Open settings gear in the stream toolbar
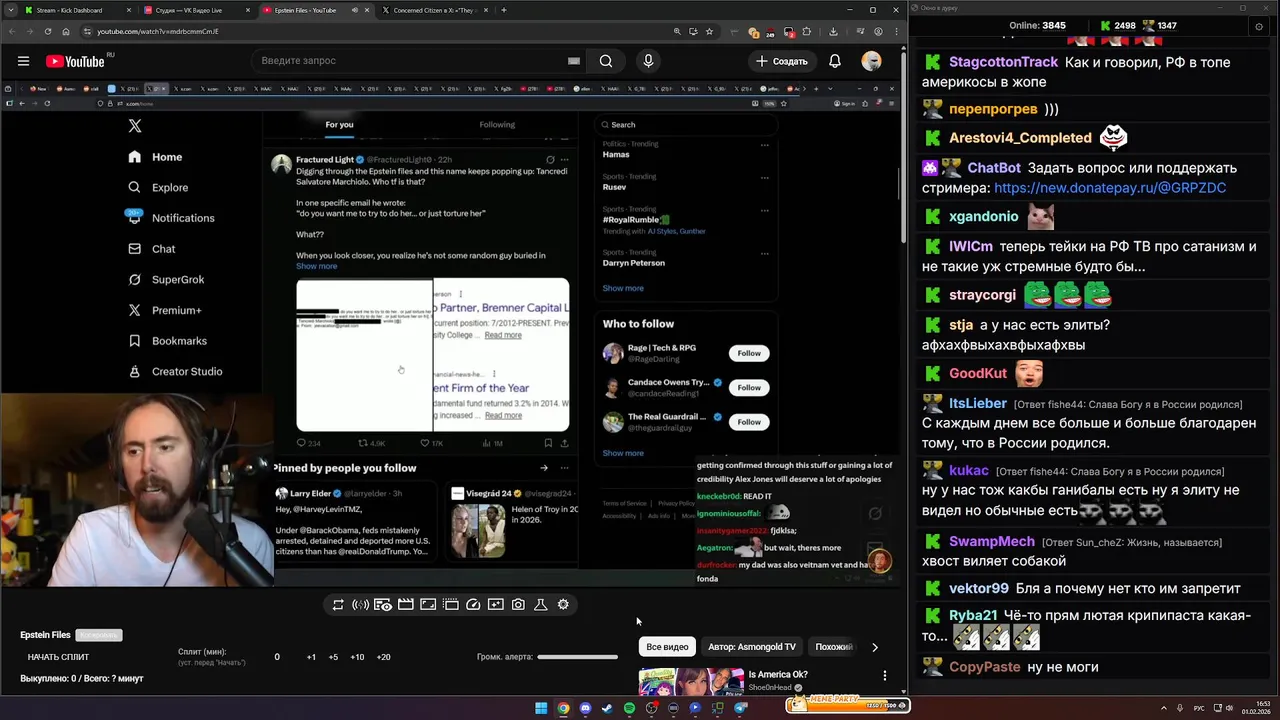 [x=563, y=605]
